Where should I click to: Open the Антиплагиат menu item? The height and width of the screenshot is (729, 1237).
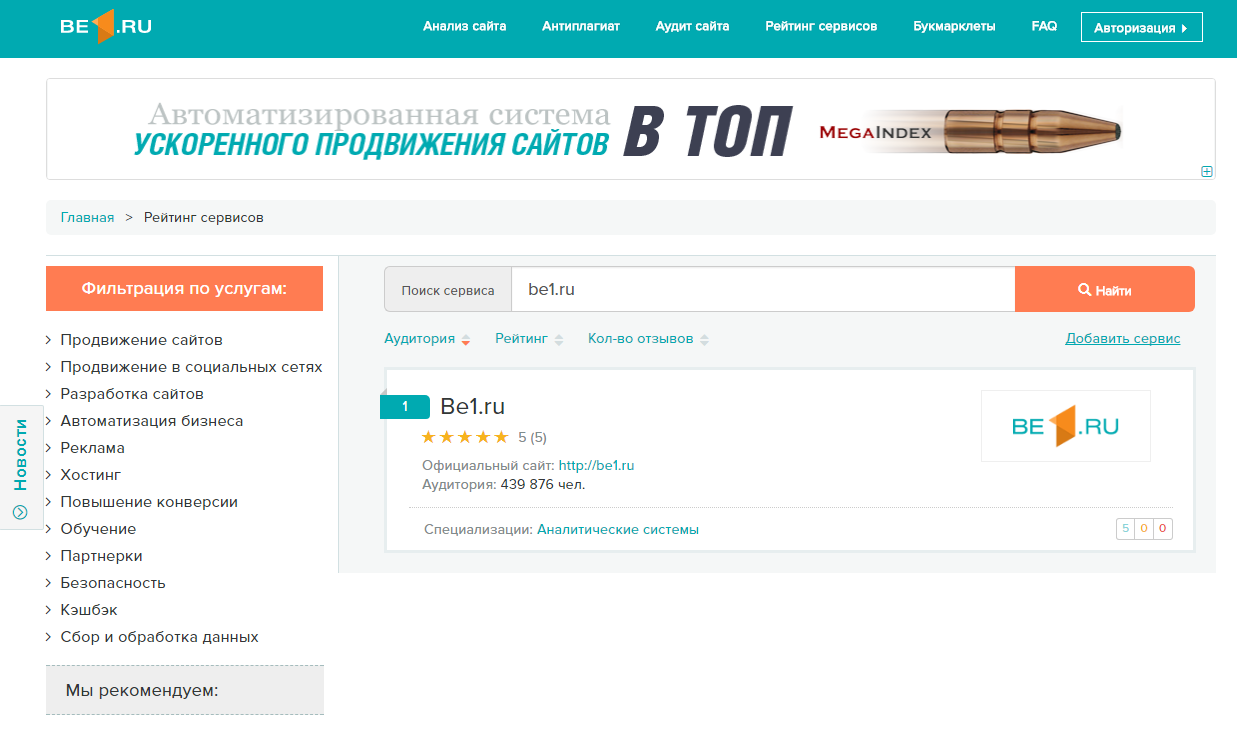pyautogui.click(x=580, y=26)
